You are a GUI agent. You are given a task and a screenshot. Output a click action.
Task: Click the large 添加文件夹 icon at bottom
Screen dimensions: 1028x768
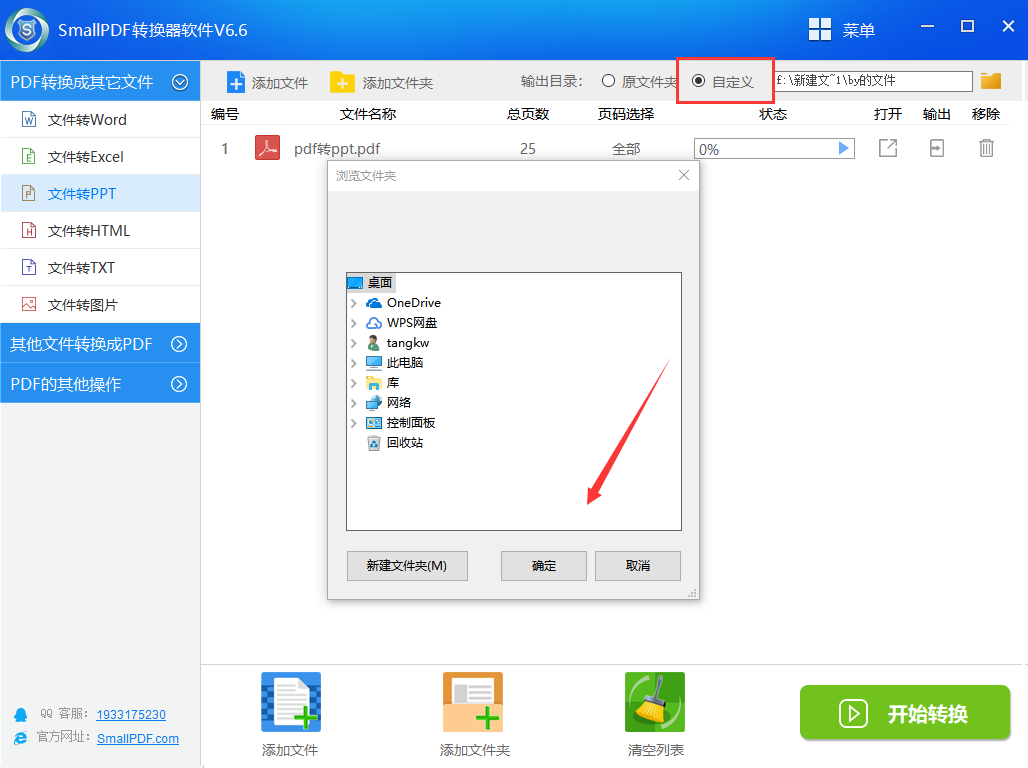pos(473,702)
